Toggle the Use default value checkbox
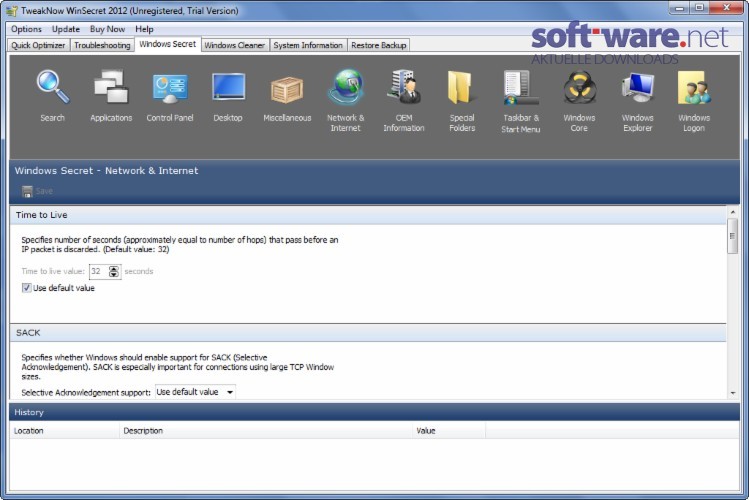The height and width of the screenshot is (500, 749). click(x=26, y=288)
